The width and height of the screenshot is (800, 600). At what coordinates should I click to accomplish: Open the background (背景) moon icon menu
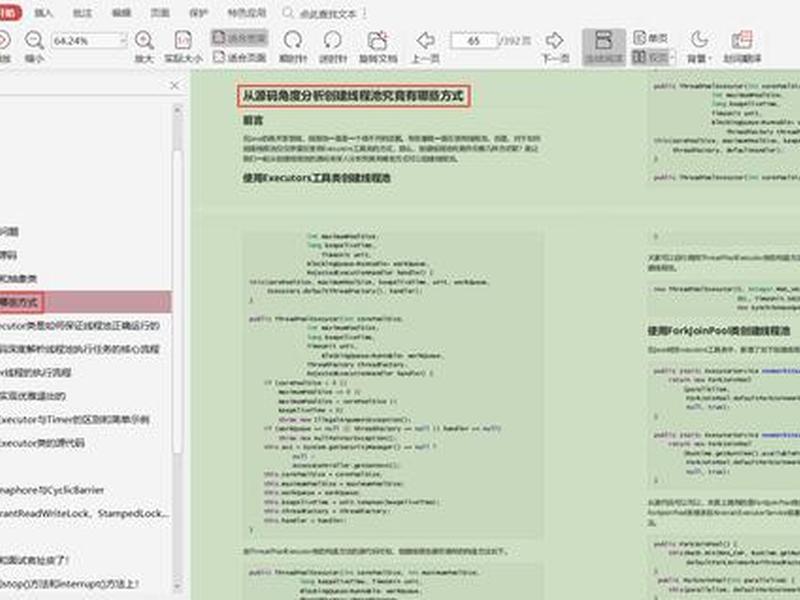699,46
